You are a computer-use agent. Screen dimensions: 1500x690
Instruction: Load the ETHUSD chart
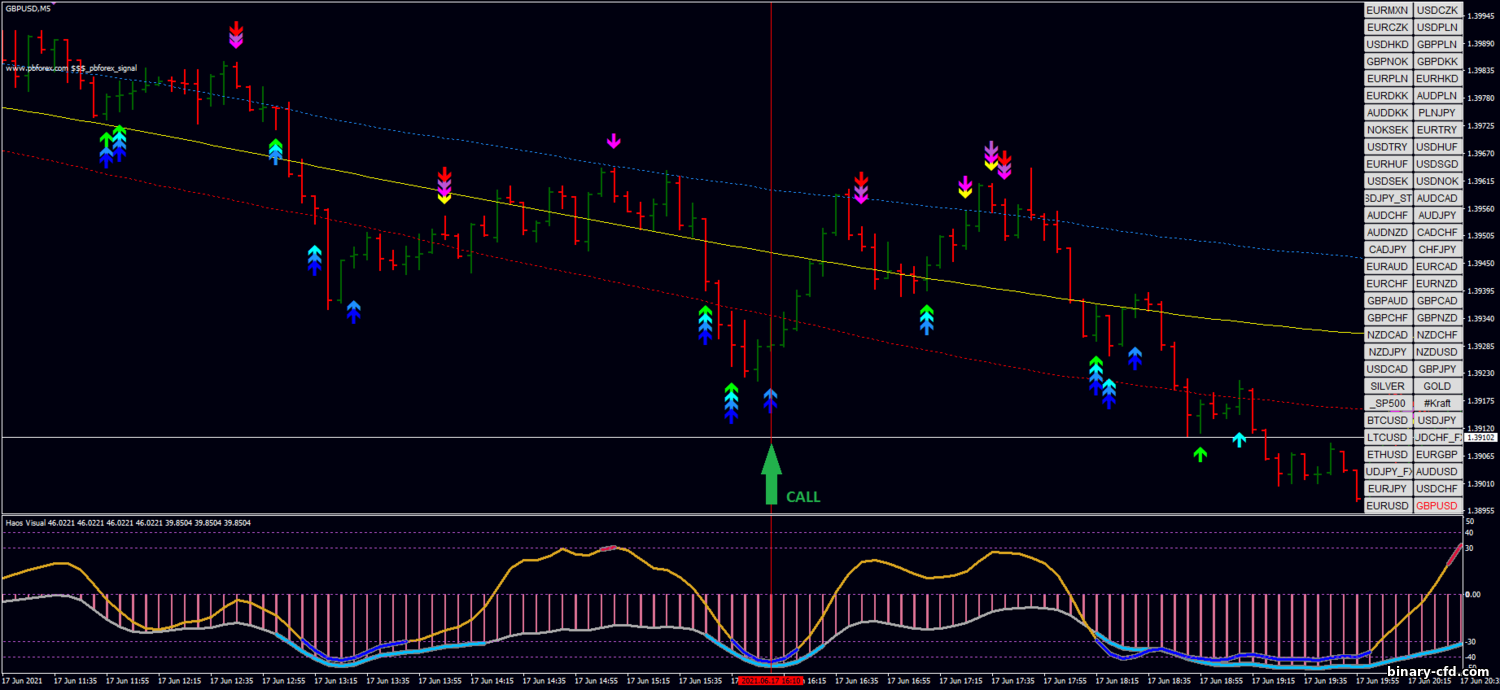click(x=1387, y=454)
